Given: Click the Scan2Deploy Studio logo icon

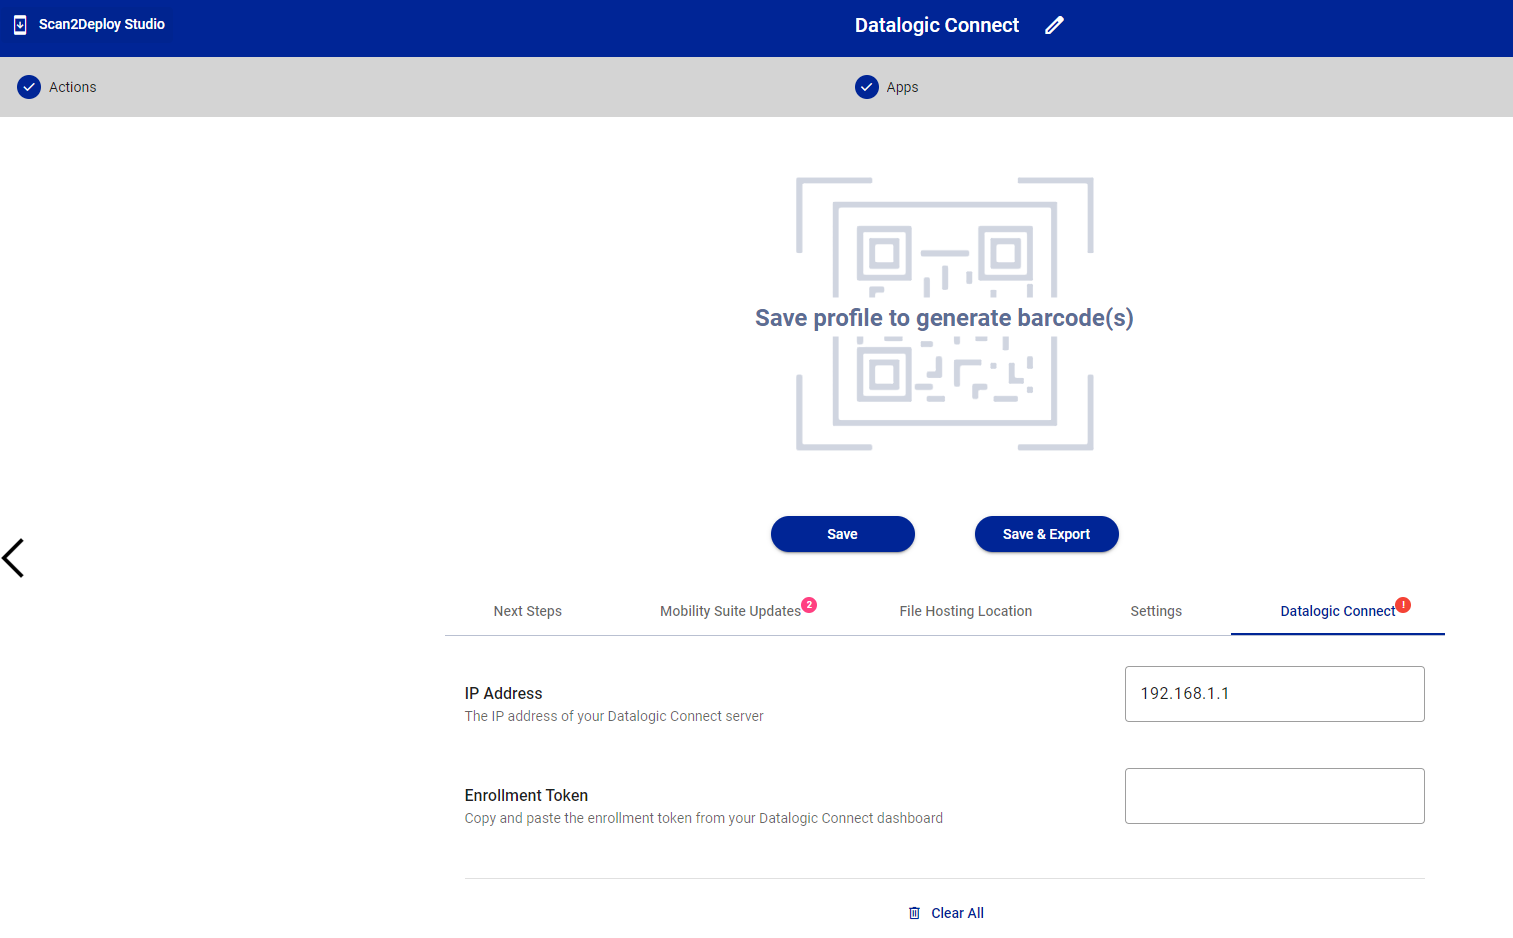Looking at the screenshot, I should [20, 24].
